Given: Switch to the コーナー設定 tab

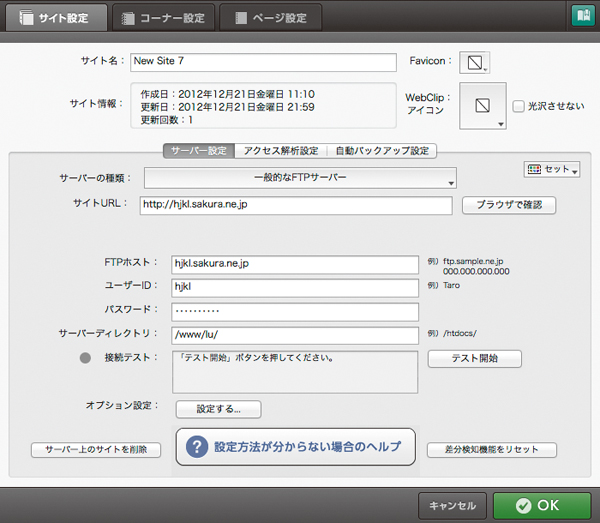Looking at the screenshot, I should [163, 18].
